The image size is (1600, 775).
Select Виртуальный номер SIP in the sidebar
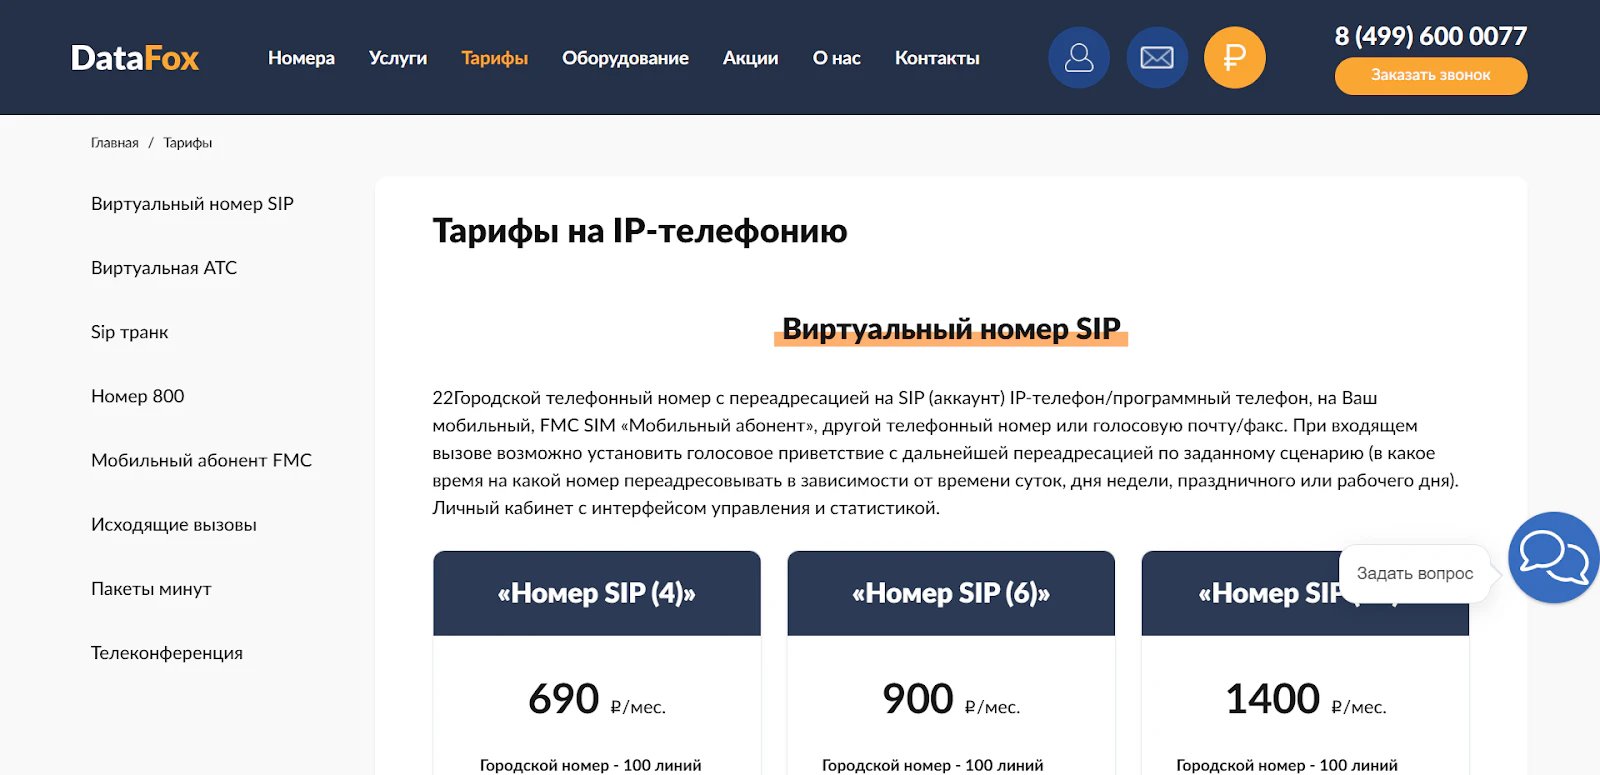click(192, 204)
